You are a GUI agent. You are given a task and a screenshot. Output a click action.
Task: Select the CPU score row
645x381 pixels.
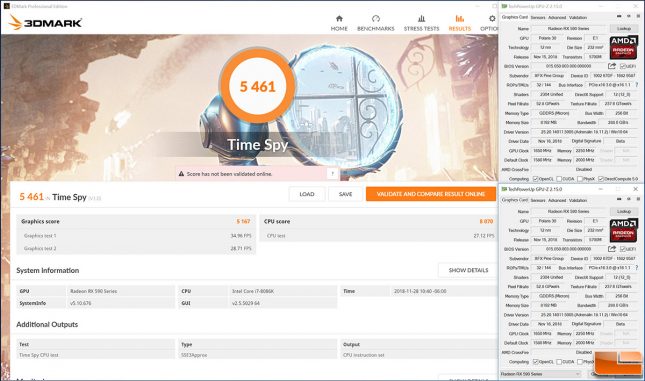[x=378, y=221]
